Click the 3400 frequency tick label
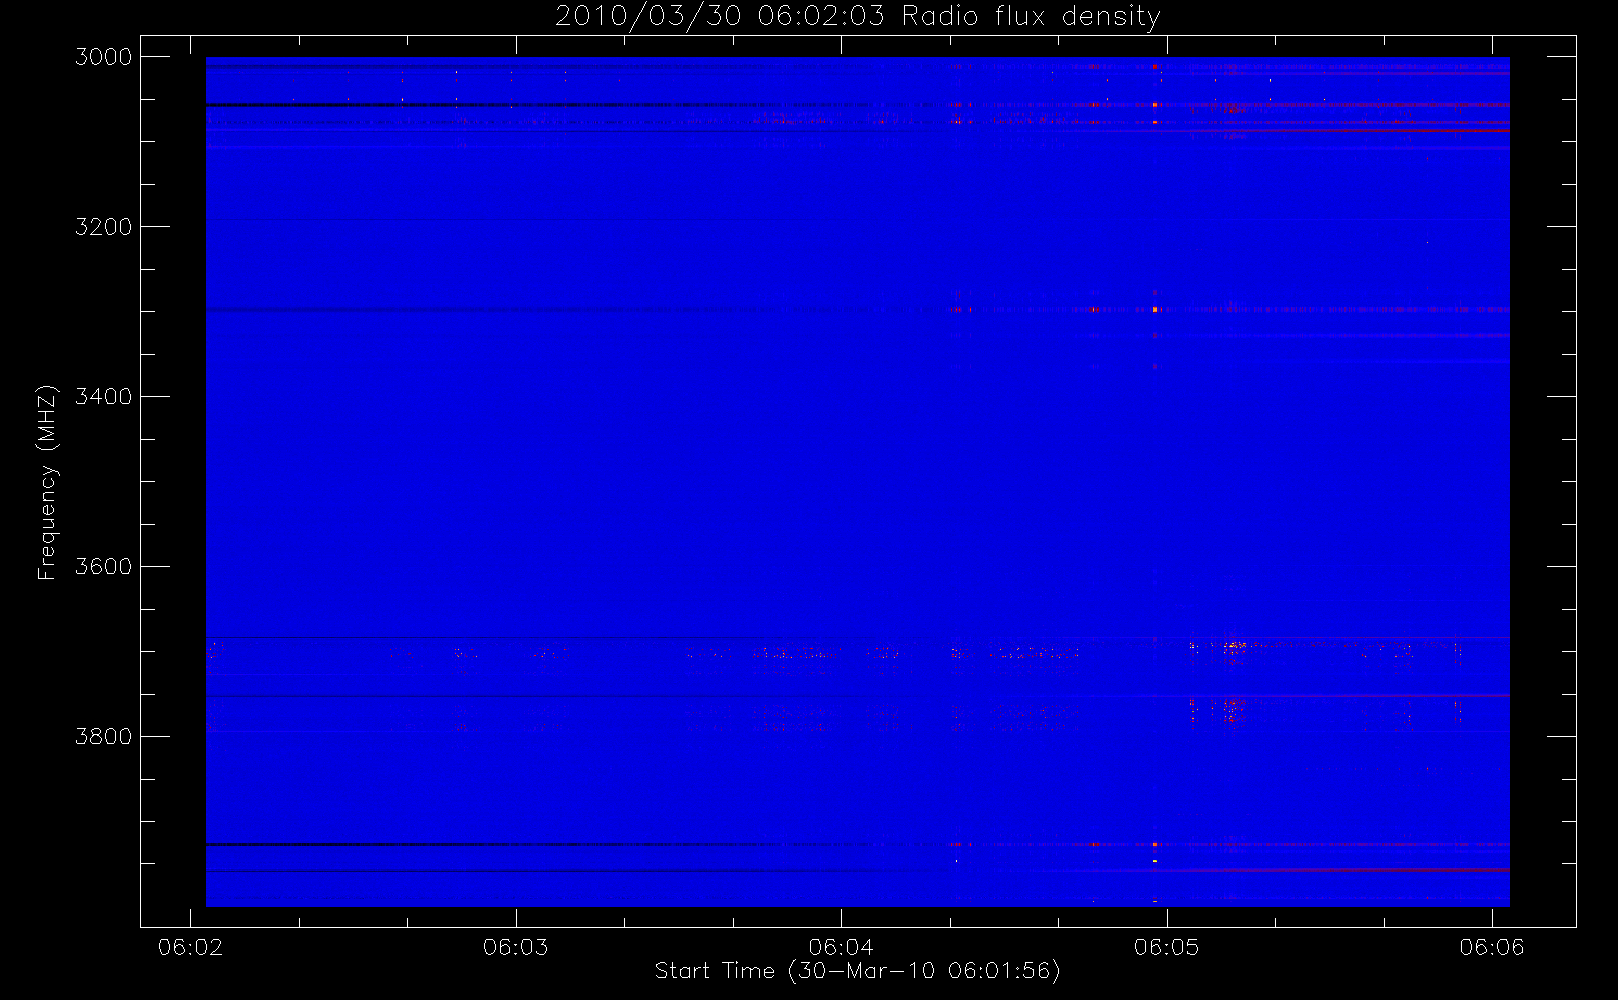1618x1000 pixels. coord(104,397)
